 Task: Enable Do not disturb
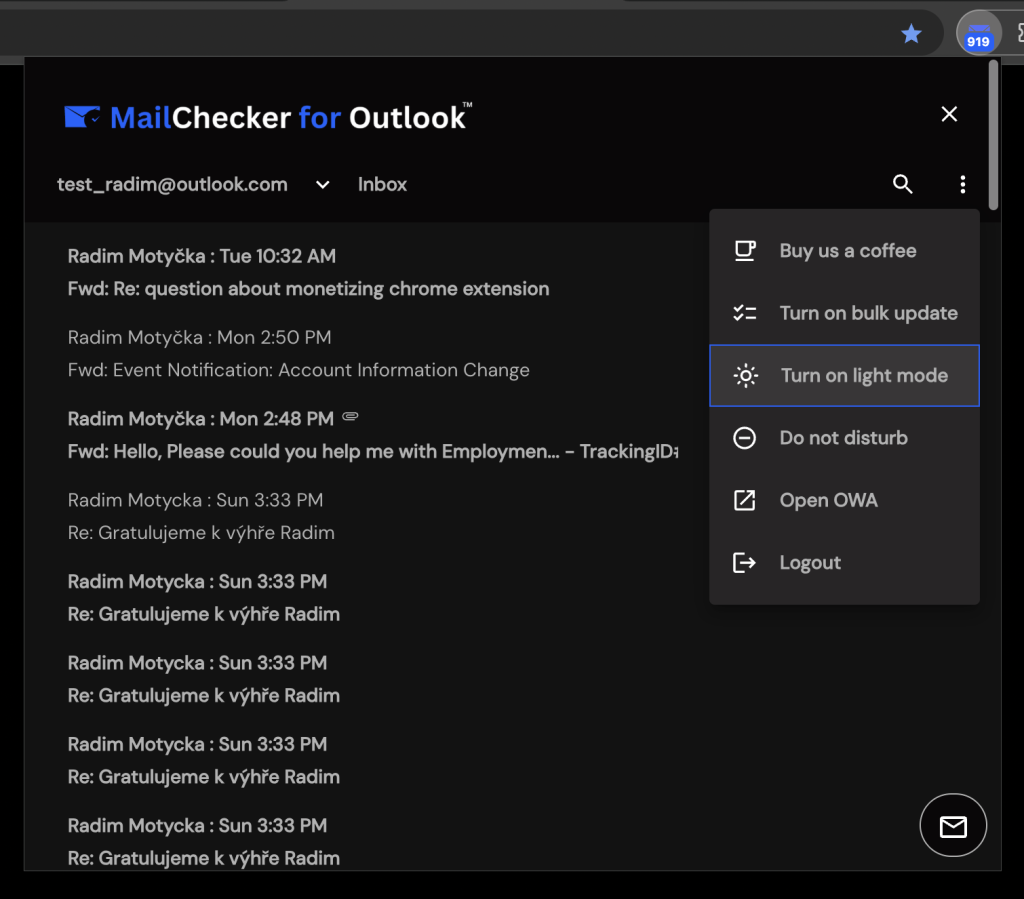point(844,437)
